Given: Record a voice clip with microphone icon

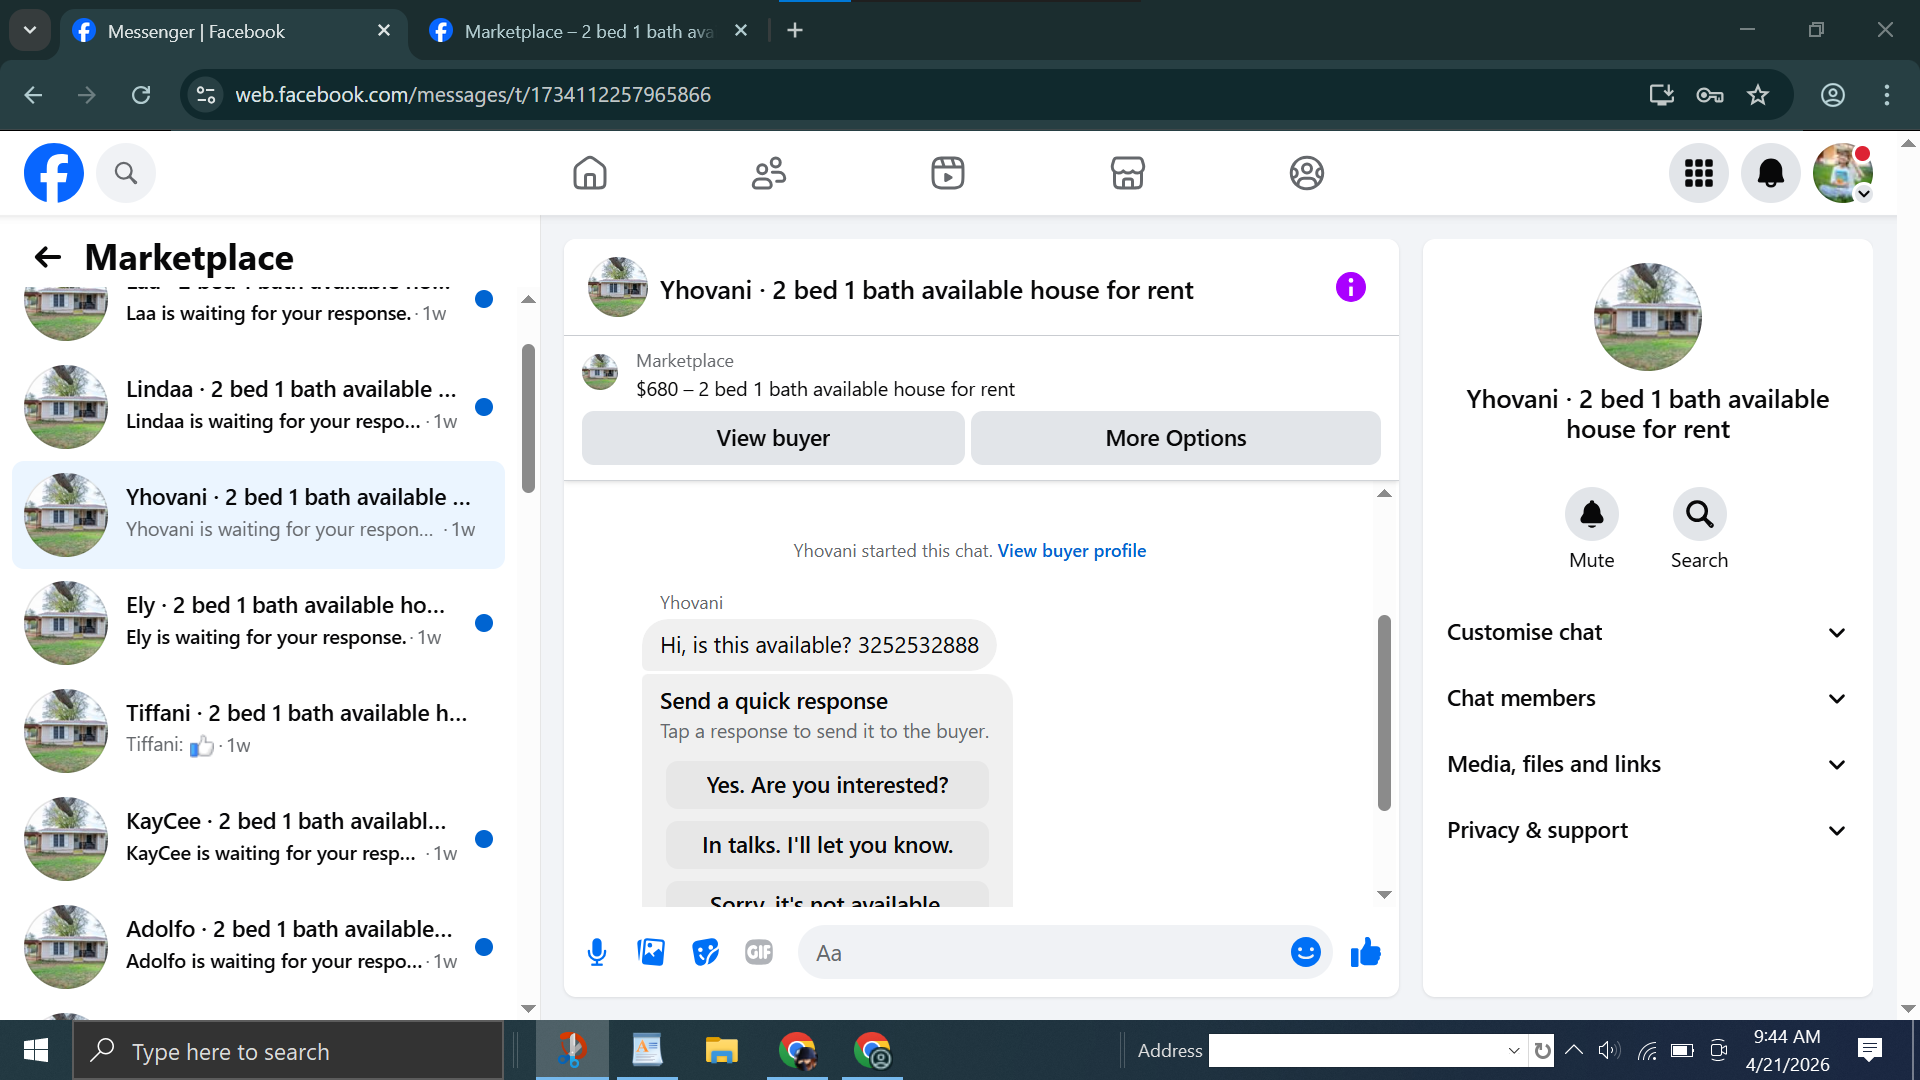Looking at the screenshot, I should 597,953.
